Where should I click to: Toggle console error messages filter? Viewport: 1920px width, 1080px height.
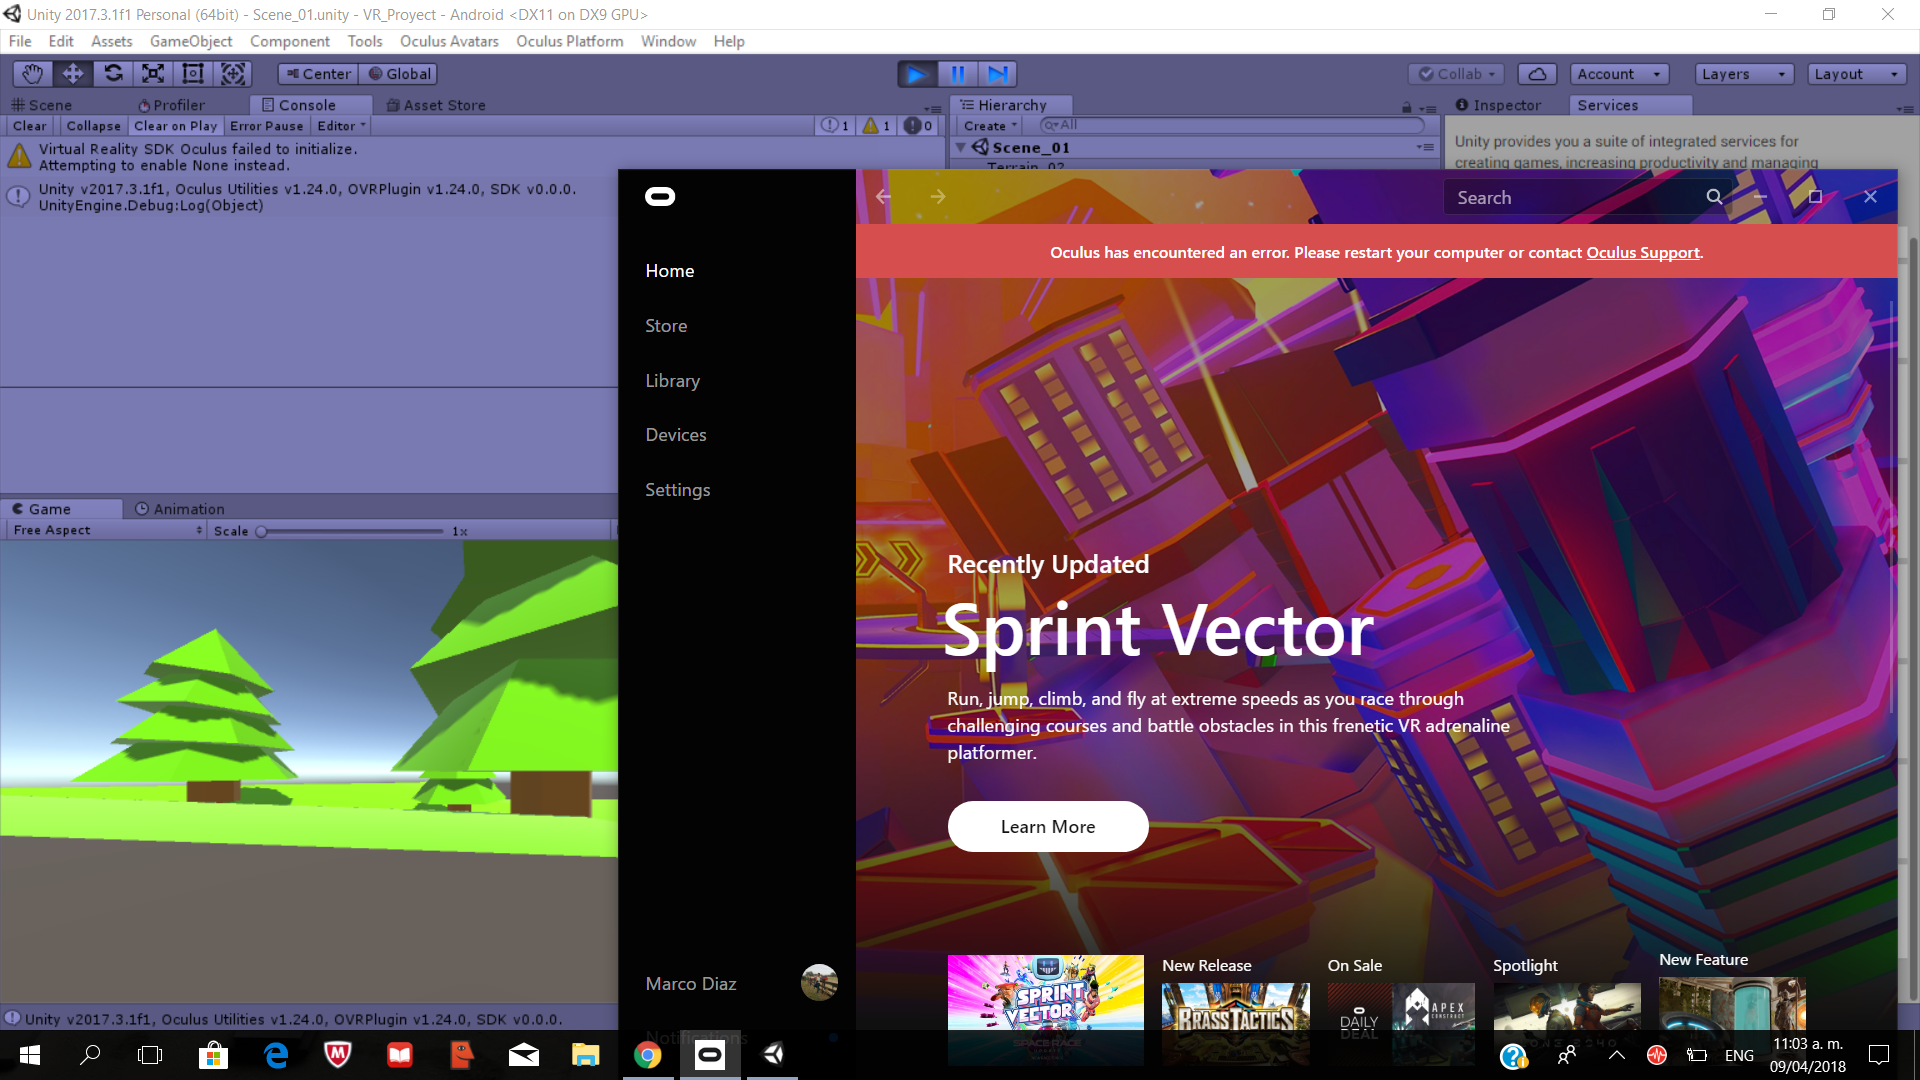(918, 126)
